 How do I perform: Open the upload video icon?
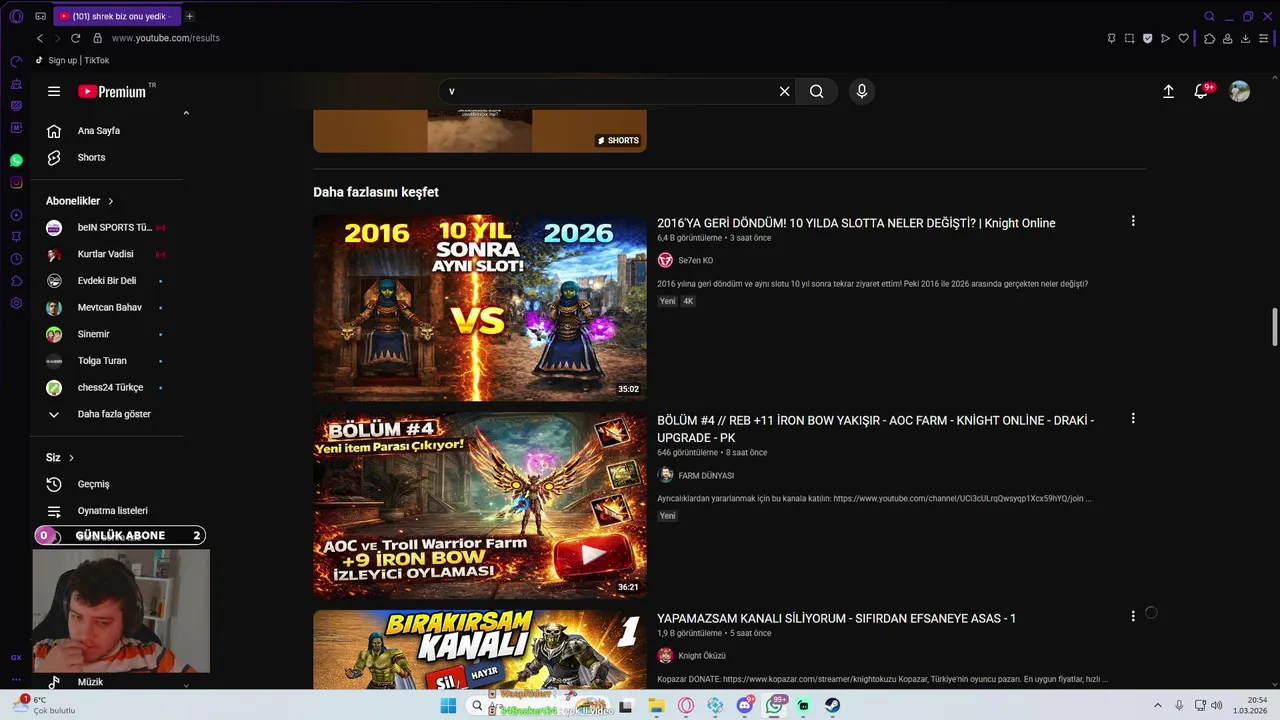pos(1168,91)
